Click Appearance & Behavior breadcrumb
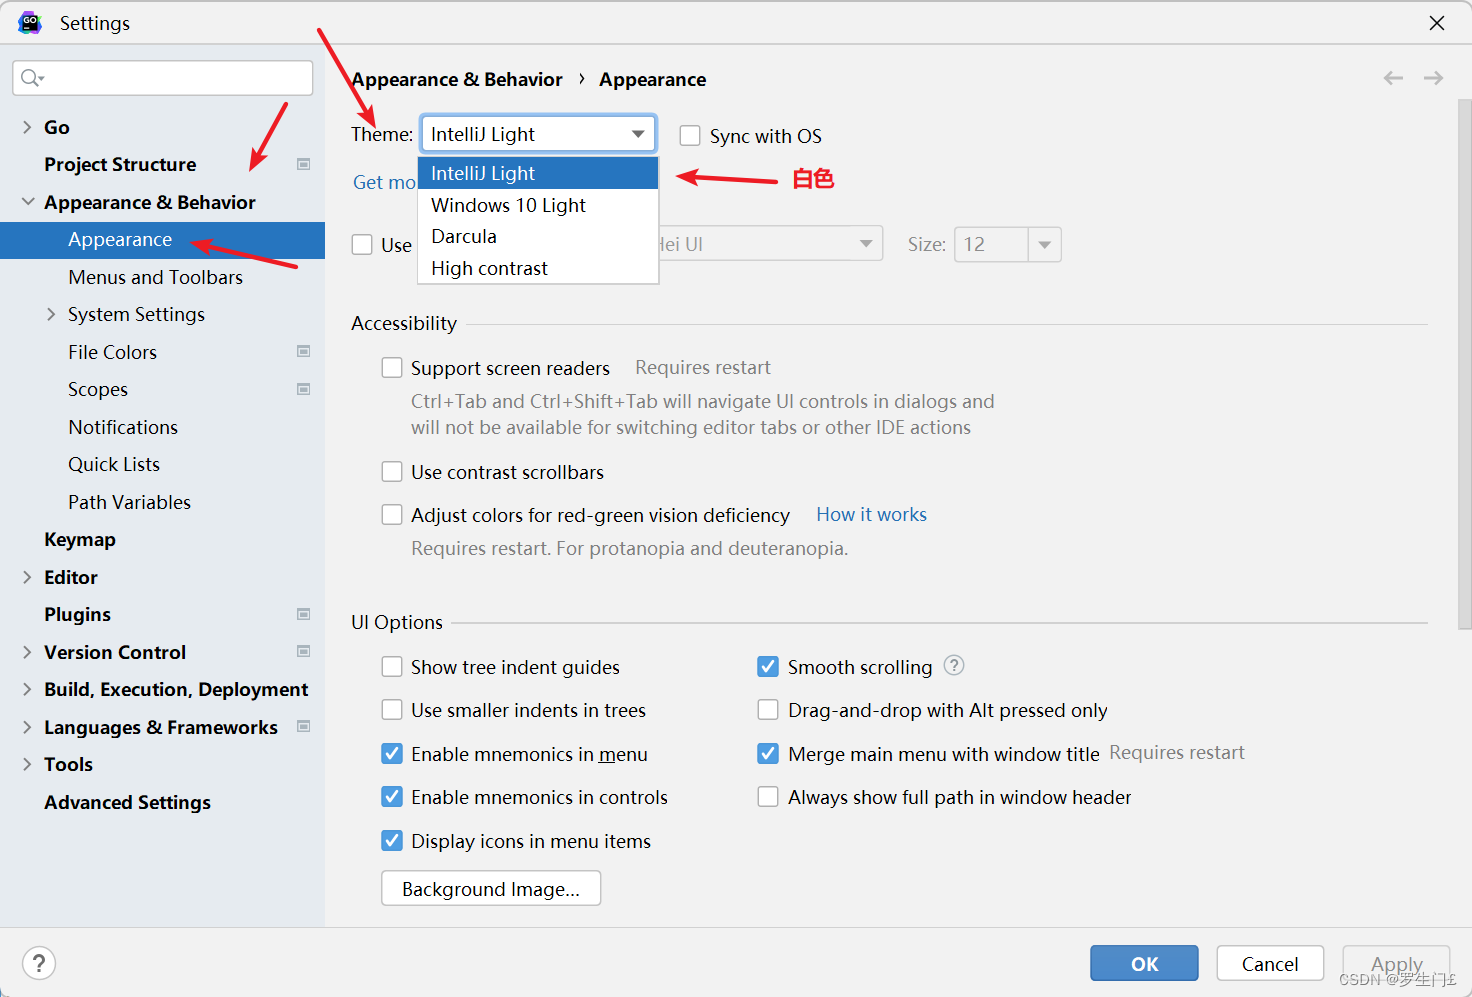The width and height of the screenshot is (1472, 997). (457, 79)
